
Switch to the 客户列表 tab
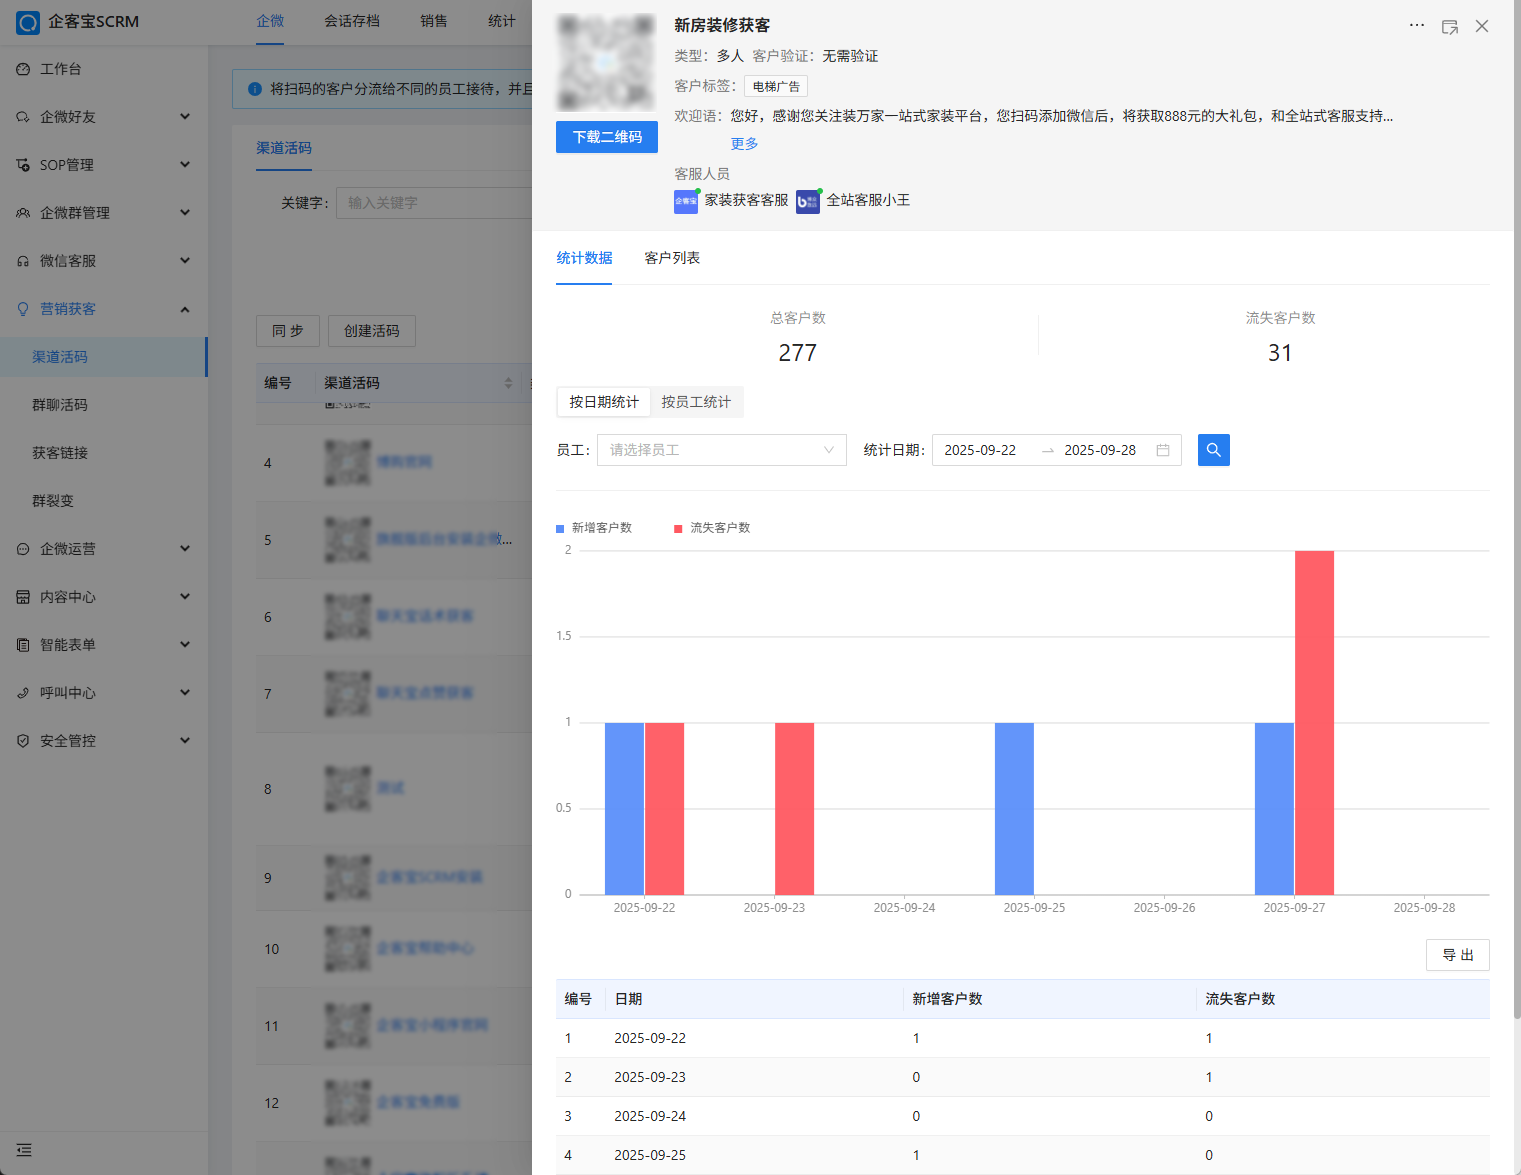(x=672, y=258)
